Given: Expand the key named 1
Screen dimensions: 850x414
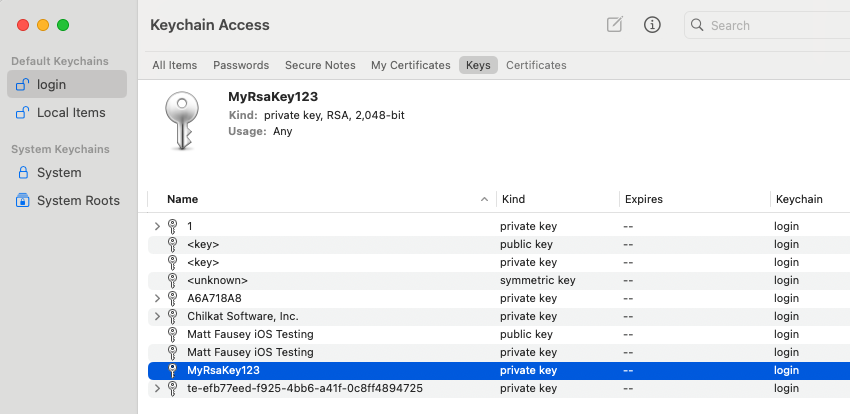Looking at the screenshot, I should (157, 227).
